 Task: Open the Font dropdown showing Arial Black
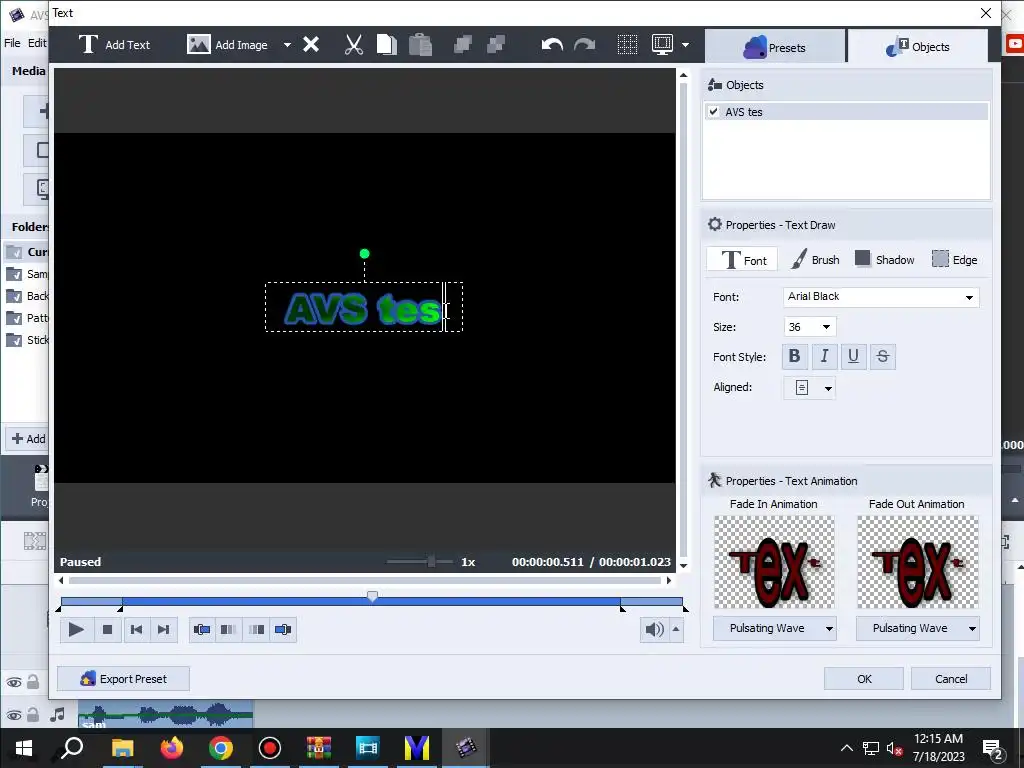pyautogui.click(x=881, y=297)
